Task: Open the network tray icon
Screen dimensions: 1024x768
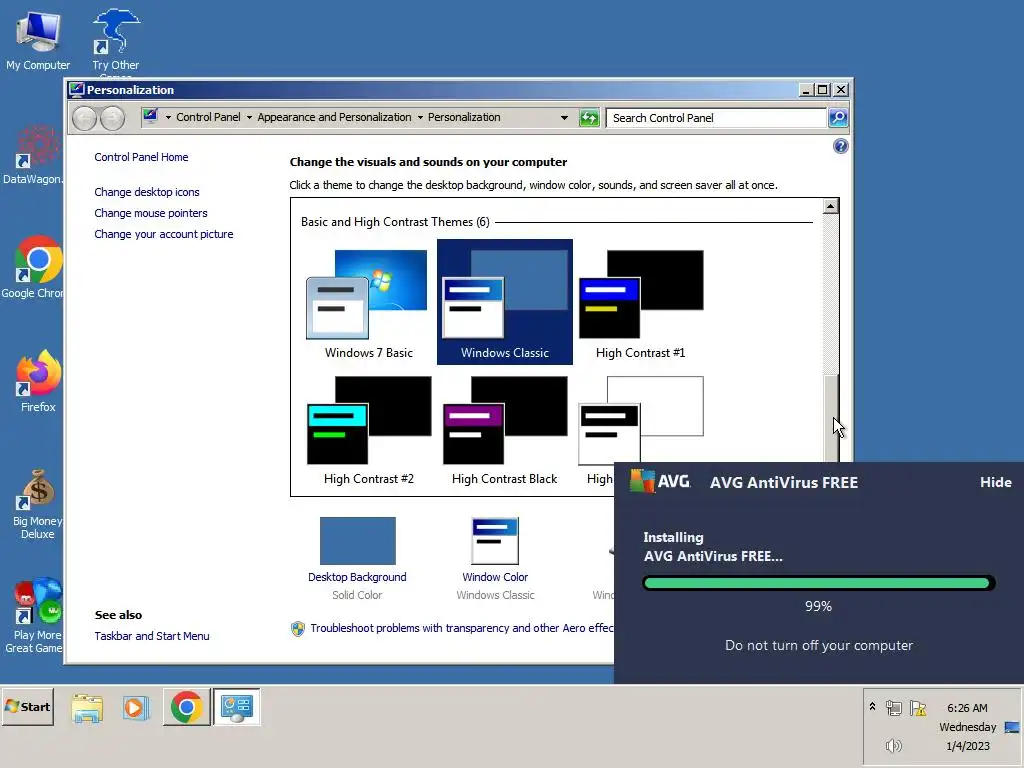Action: coord(893,708)
